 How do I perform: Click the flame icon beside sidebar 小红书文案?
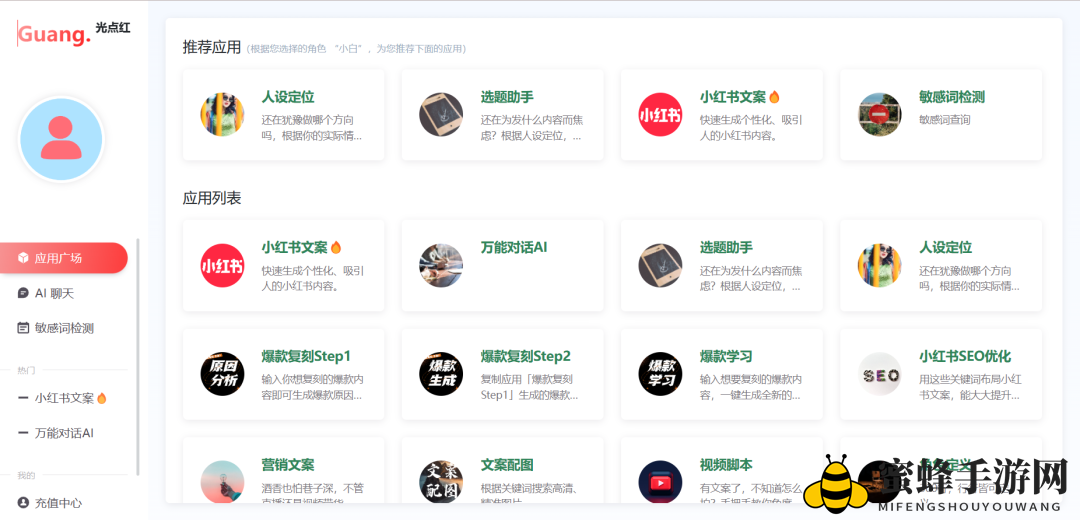[x=102, y=398]
